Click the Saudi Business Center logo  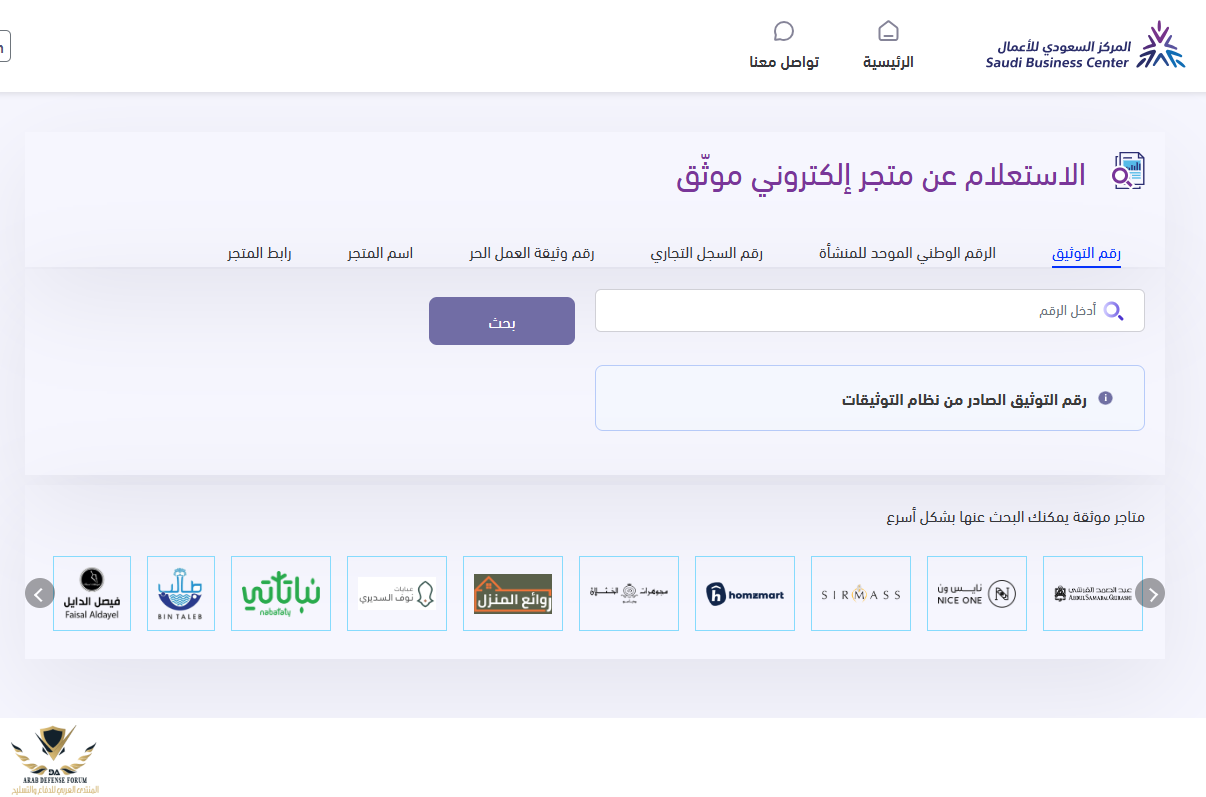click(x=1085, y=46)
